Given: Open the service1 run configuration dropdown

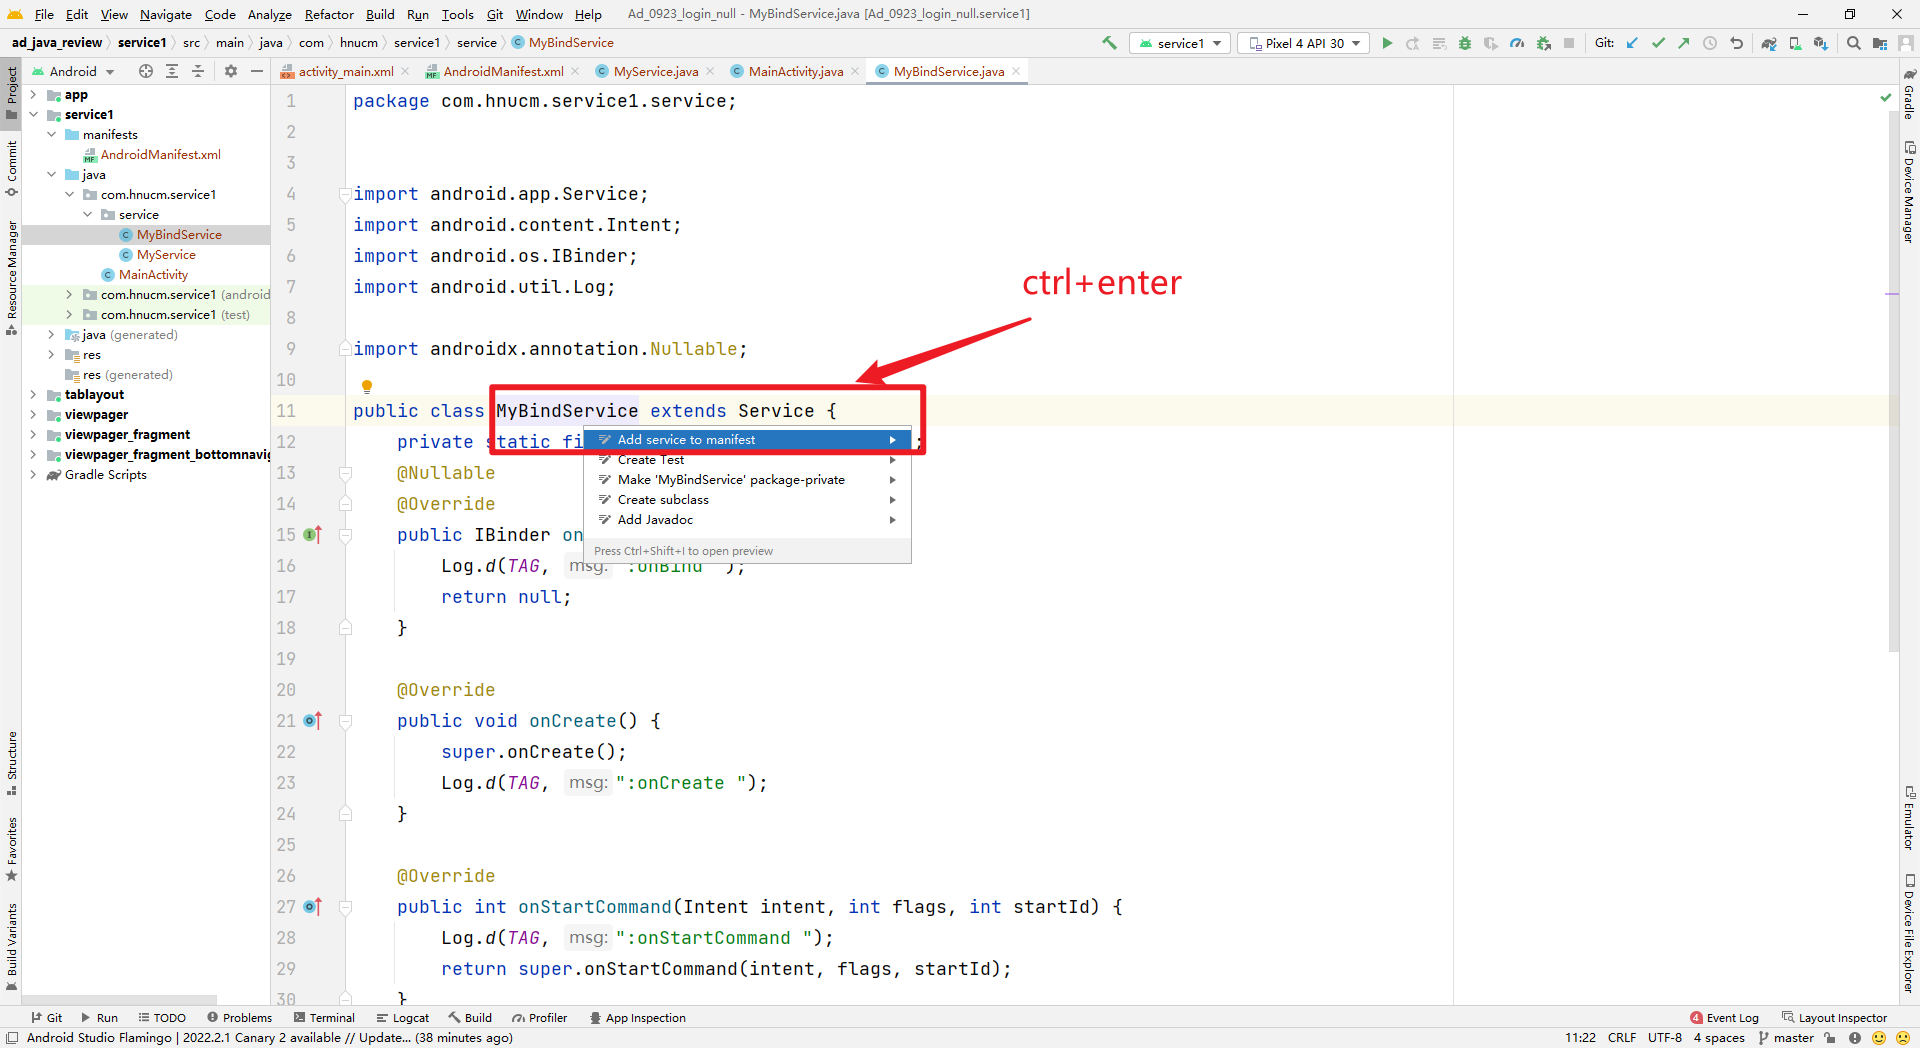Looking at the screenshot, I should point(1180,43).
